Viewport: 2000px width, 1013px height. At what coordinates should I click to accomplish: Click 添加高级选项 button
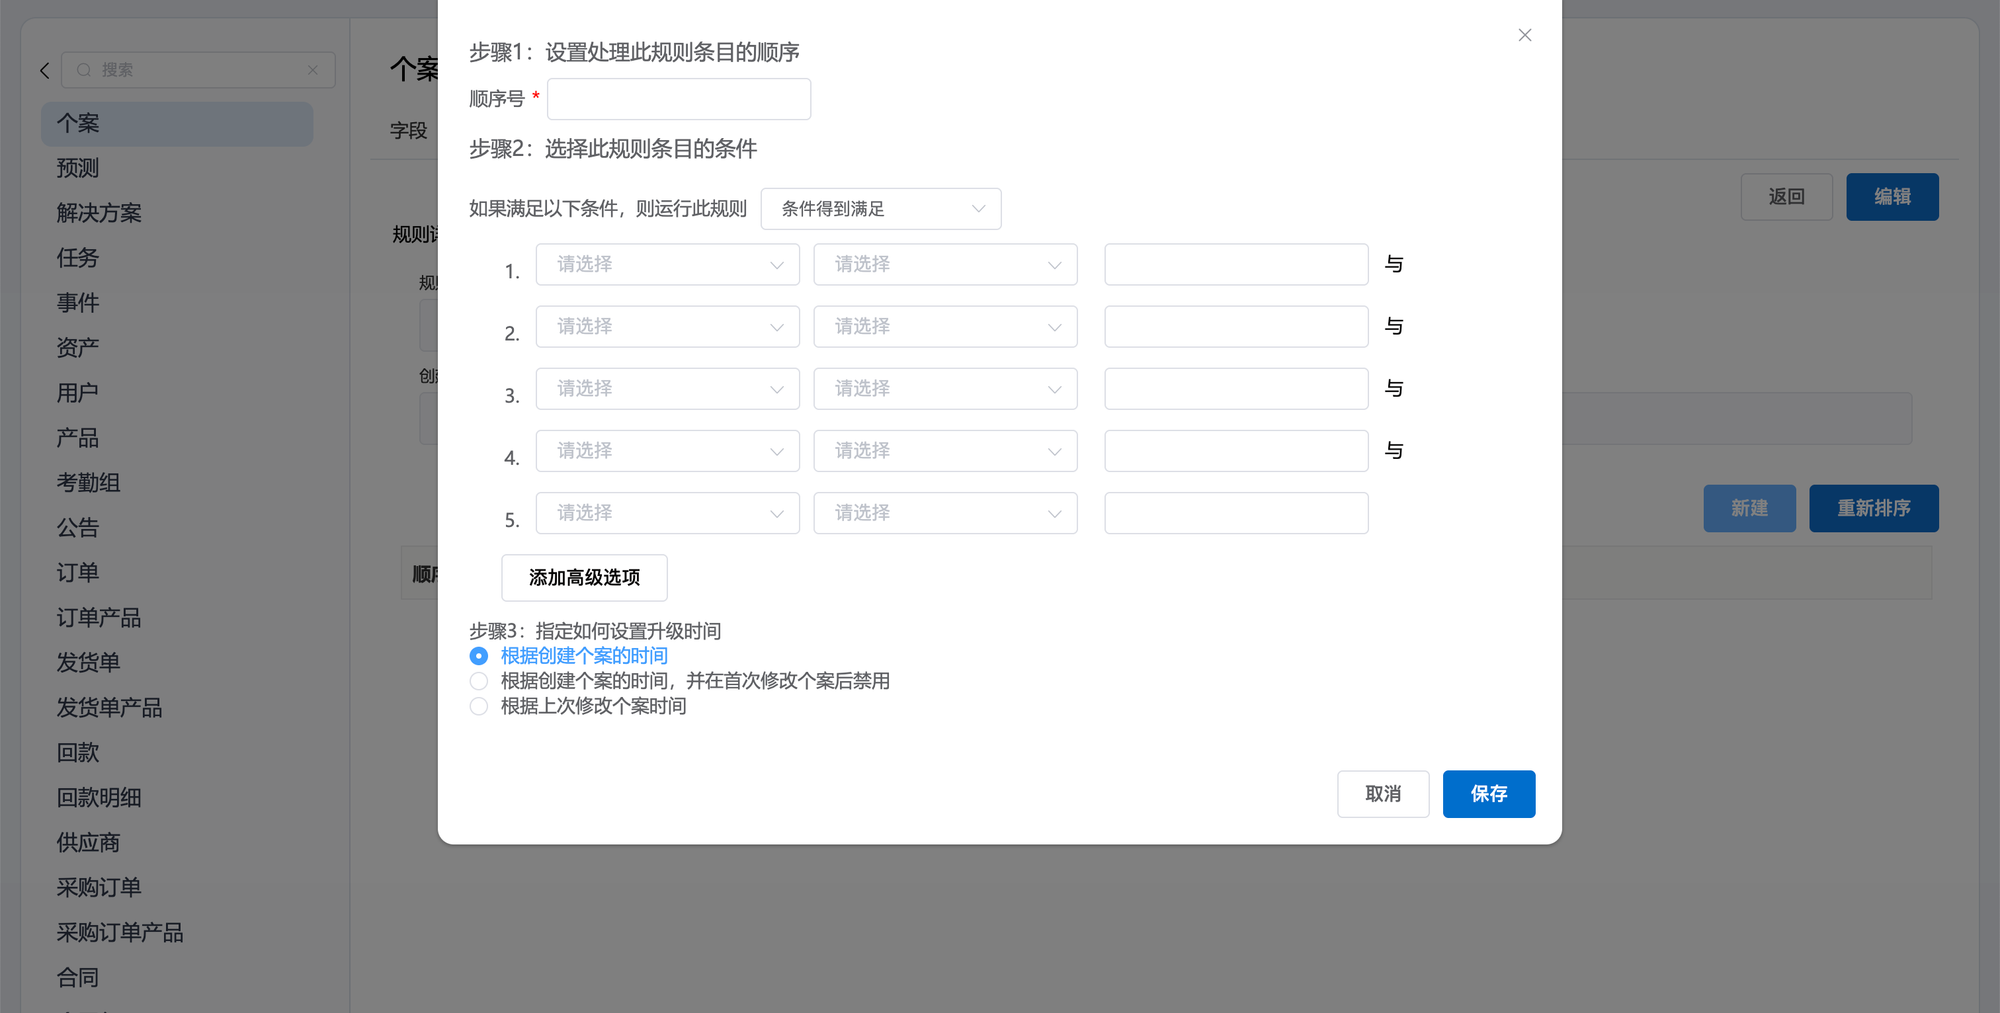[x=584, y=578]
